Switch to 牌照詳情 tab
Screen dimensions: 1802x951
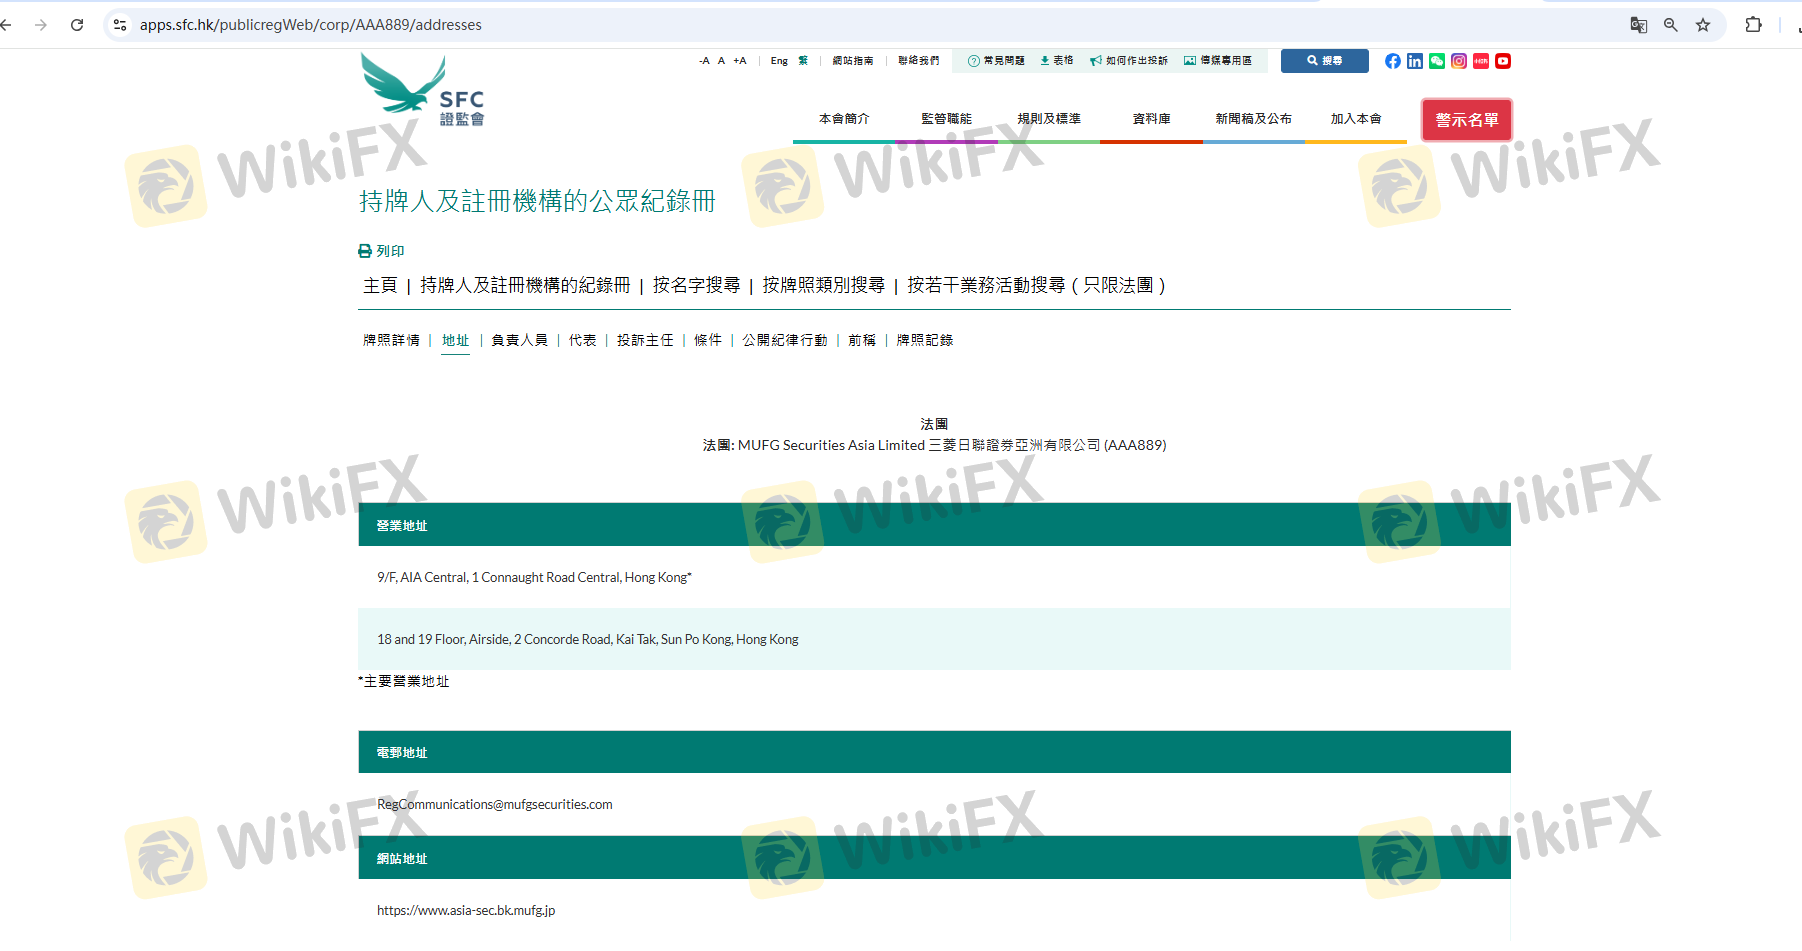click(391, 341)
